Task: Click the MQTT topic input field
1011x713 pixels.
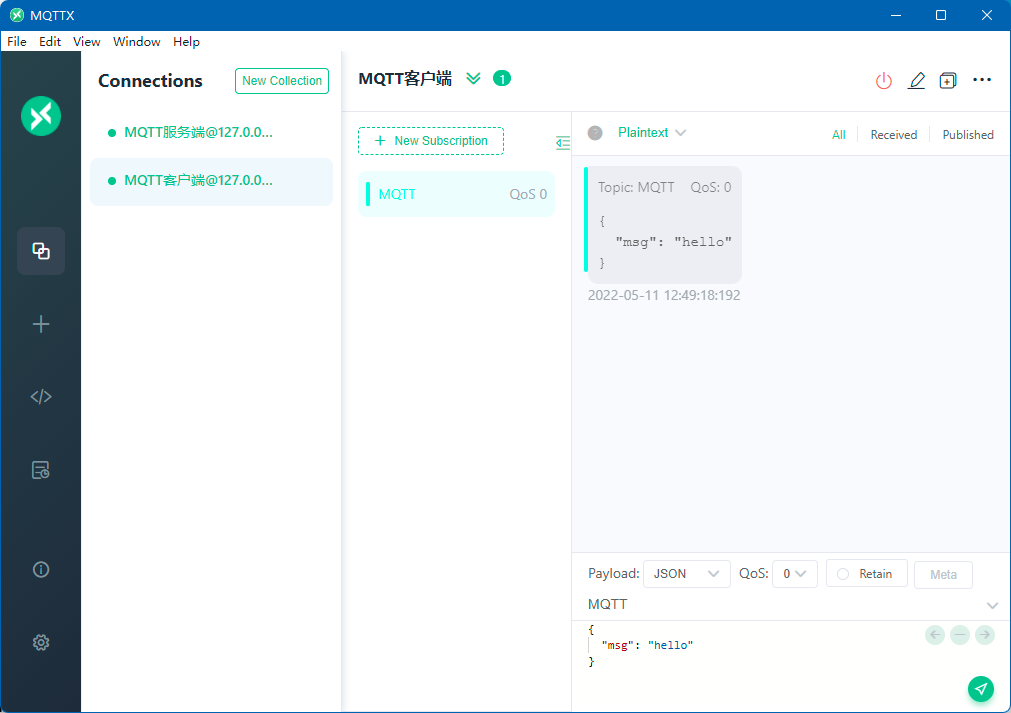Action: point(783,605)
